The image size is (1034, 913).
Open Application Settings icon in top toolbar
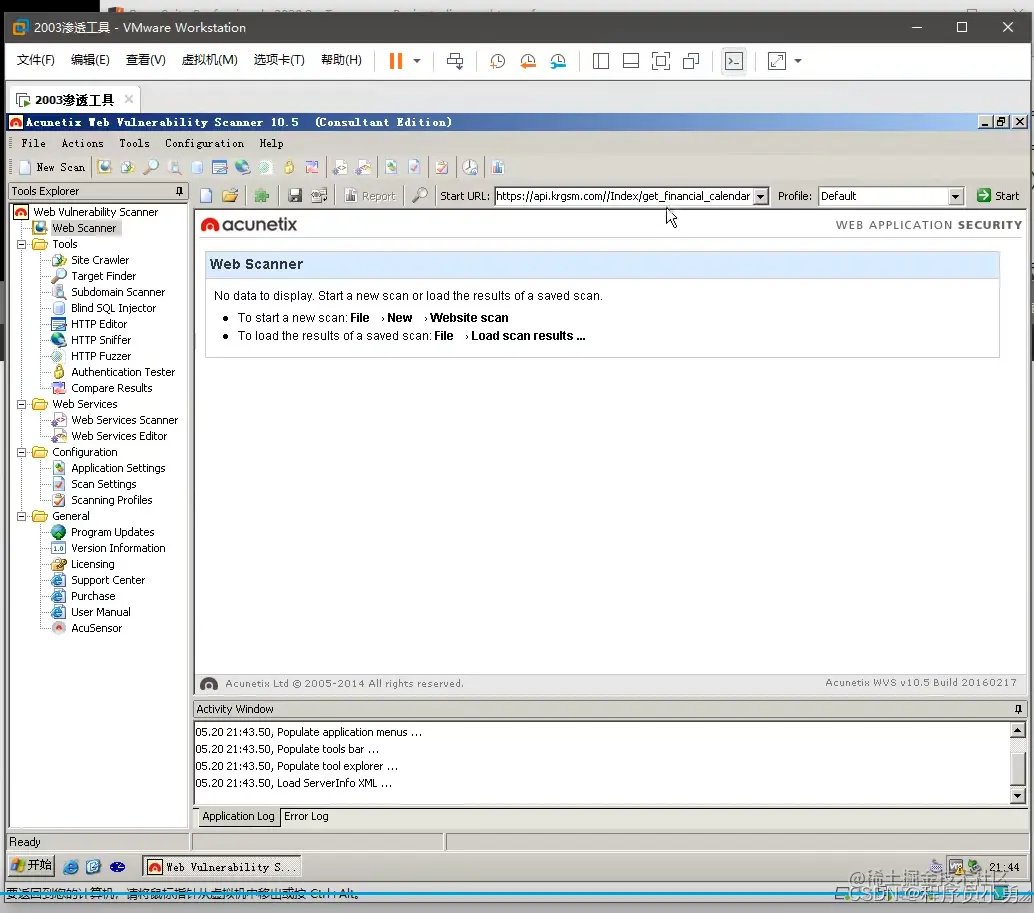[x=391, y=167]
